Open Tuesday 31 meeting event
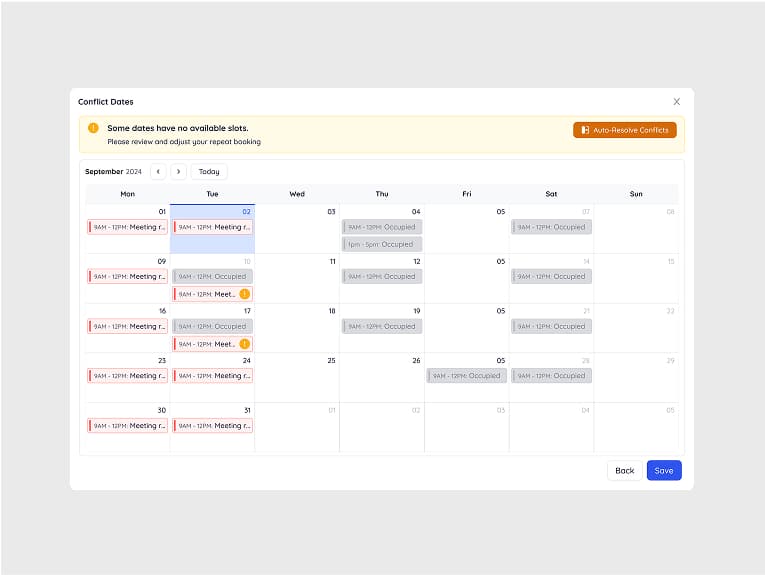 (x=212, y=426)
